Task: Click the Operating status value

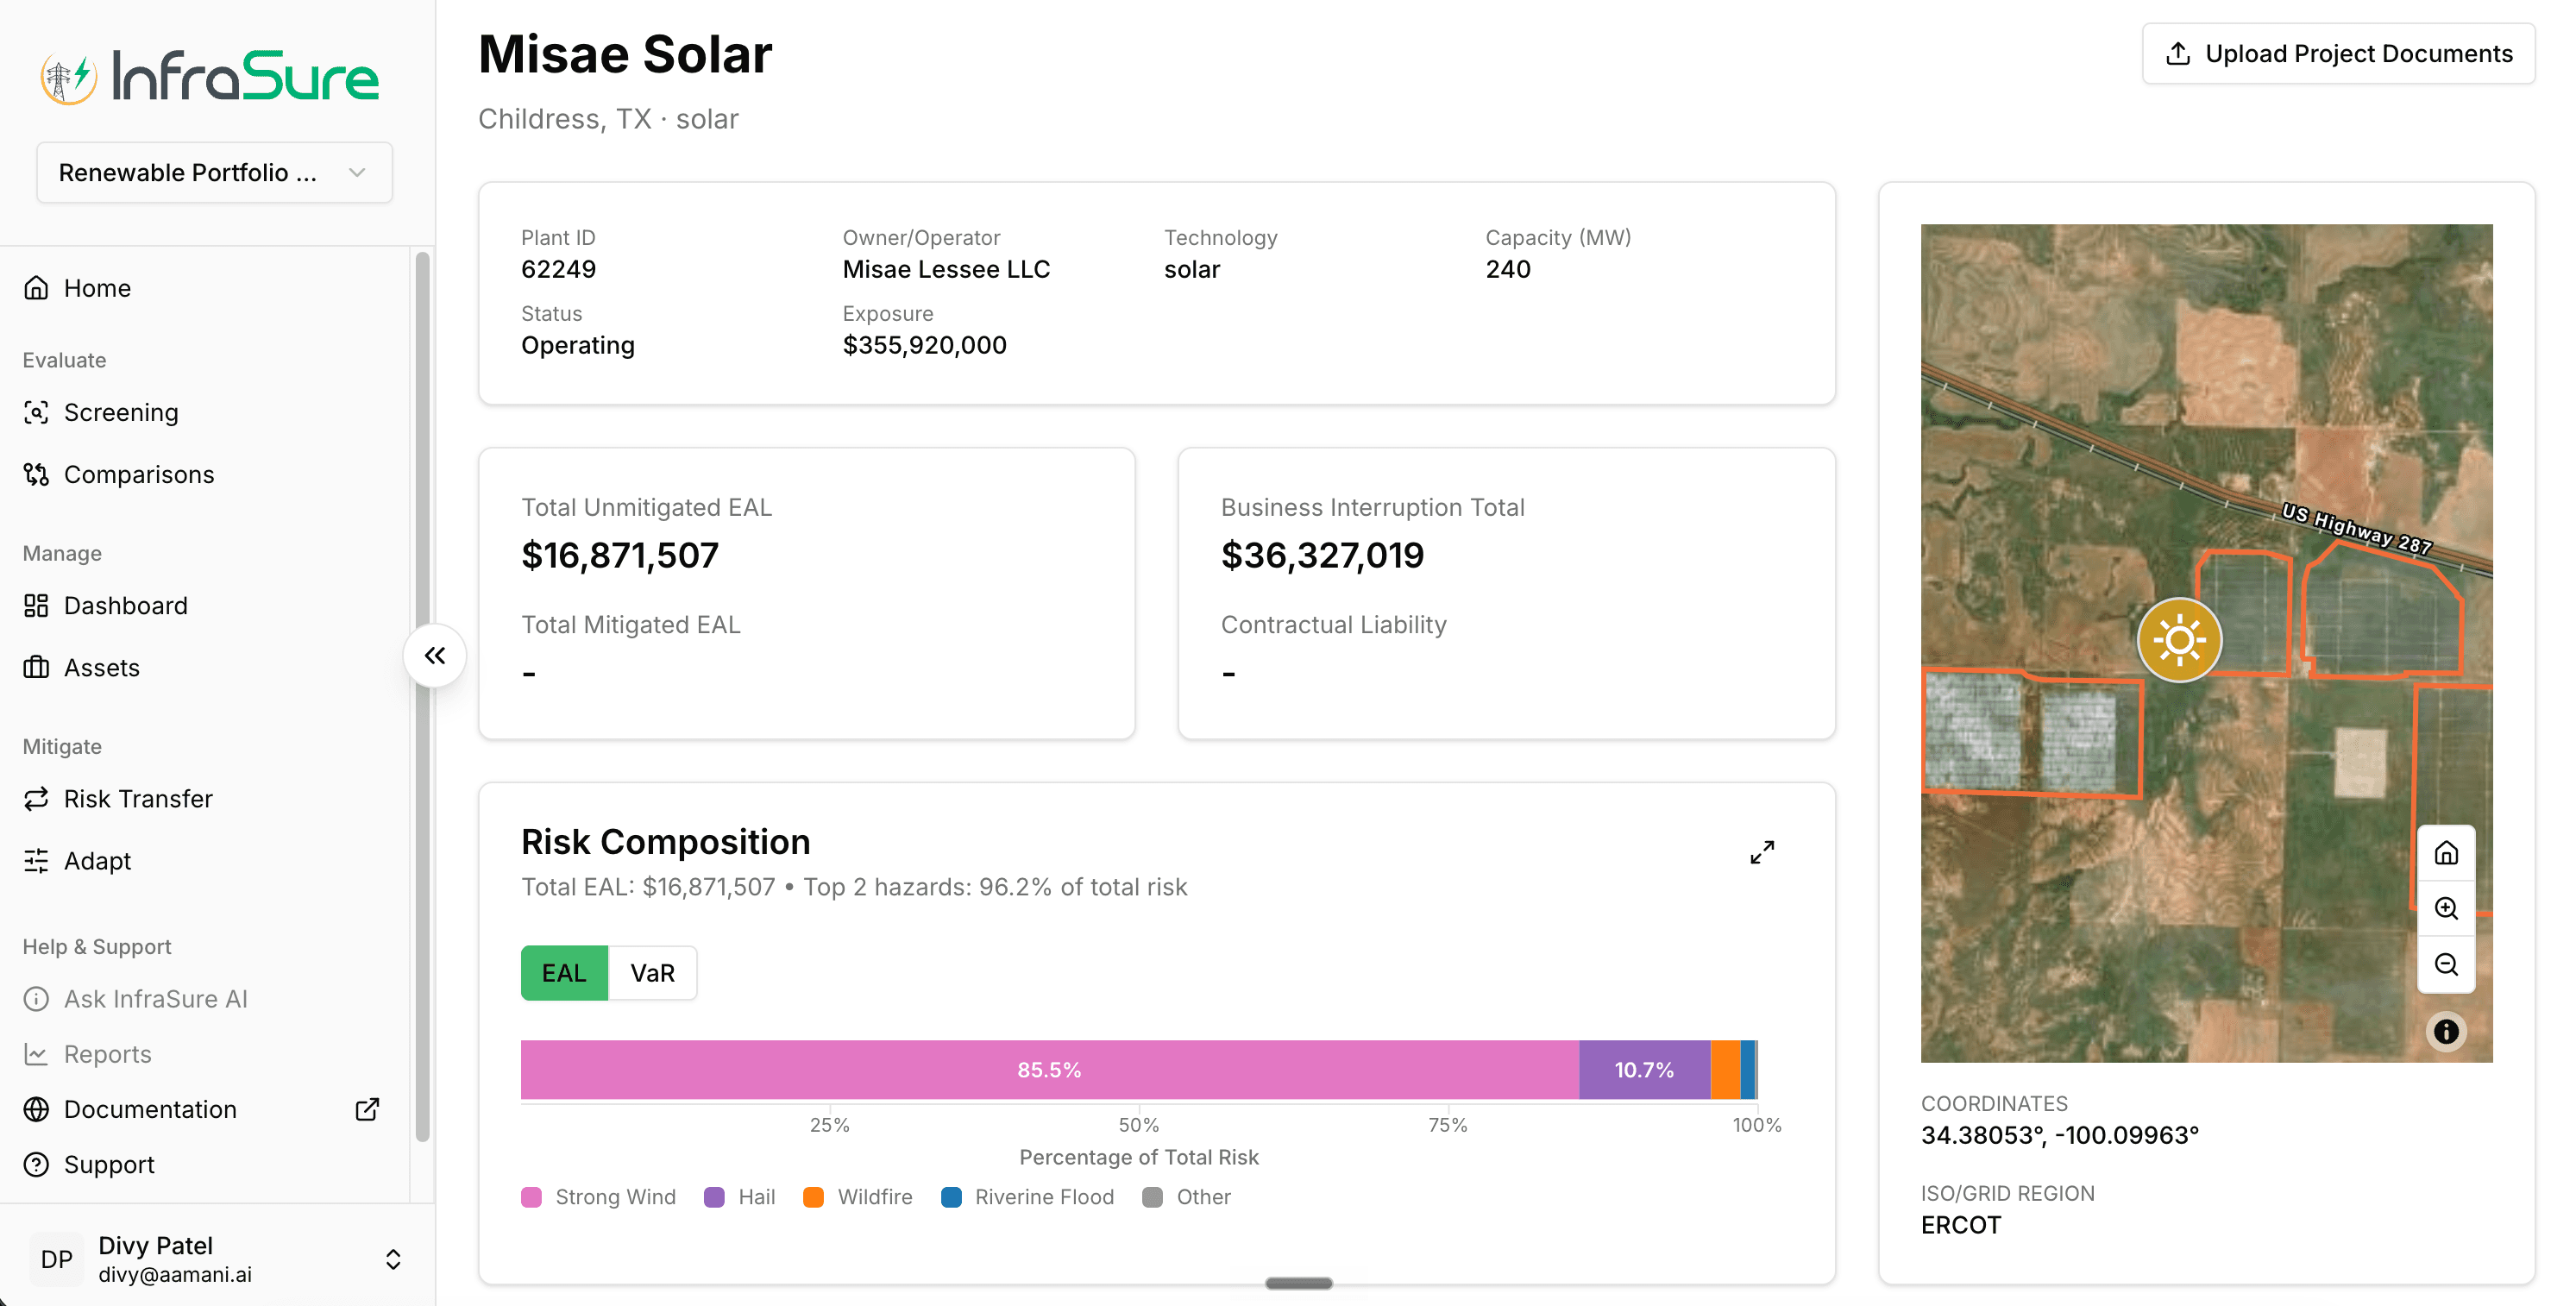Action: (x=578, y=344)
